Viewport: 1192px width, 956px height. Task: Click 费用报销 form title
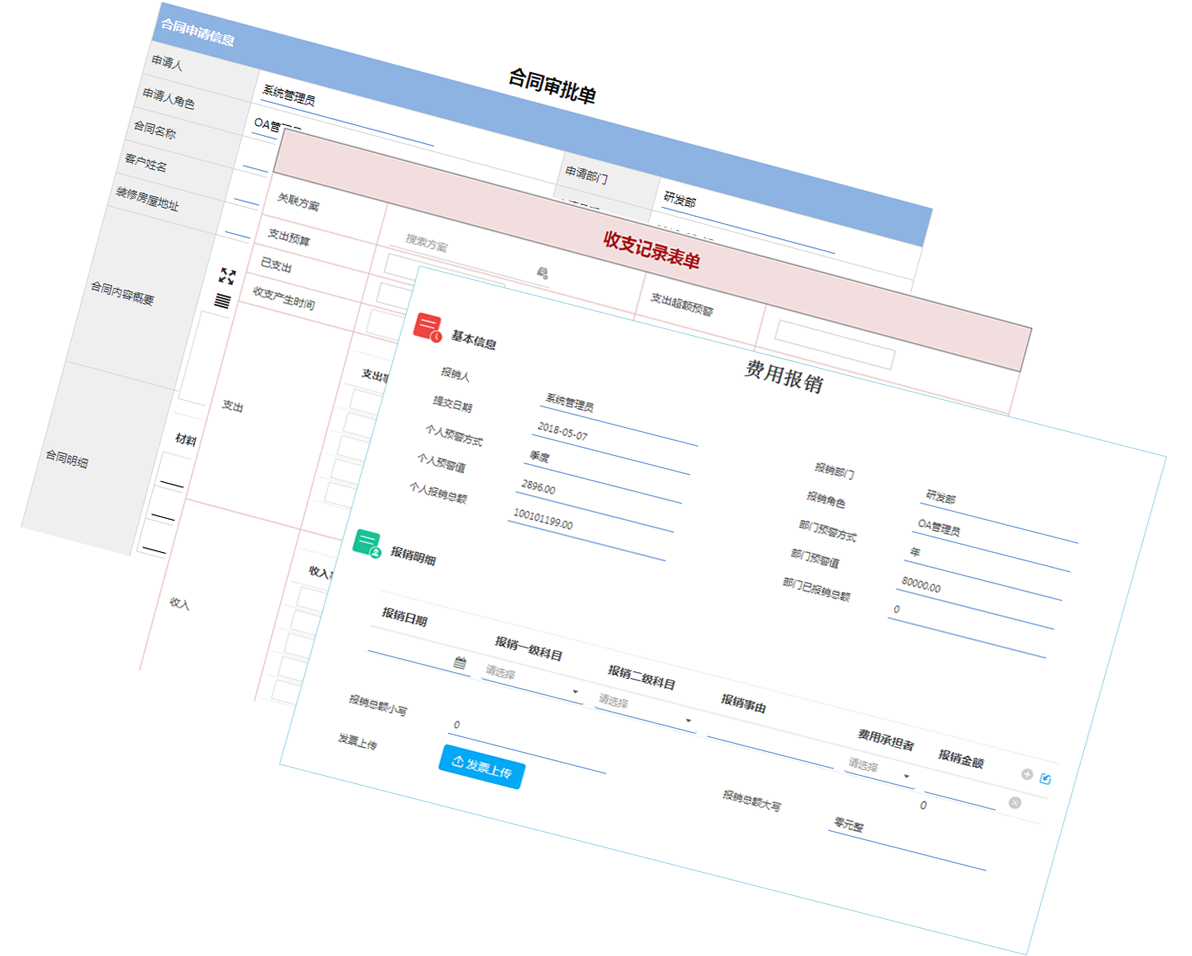click(783, 376)
